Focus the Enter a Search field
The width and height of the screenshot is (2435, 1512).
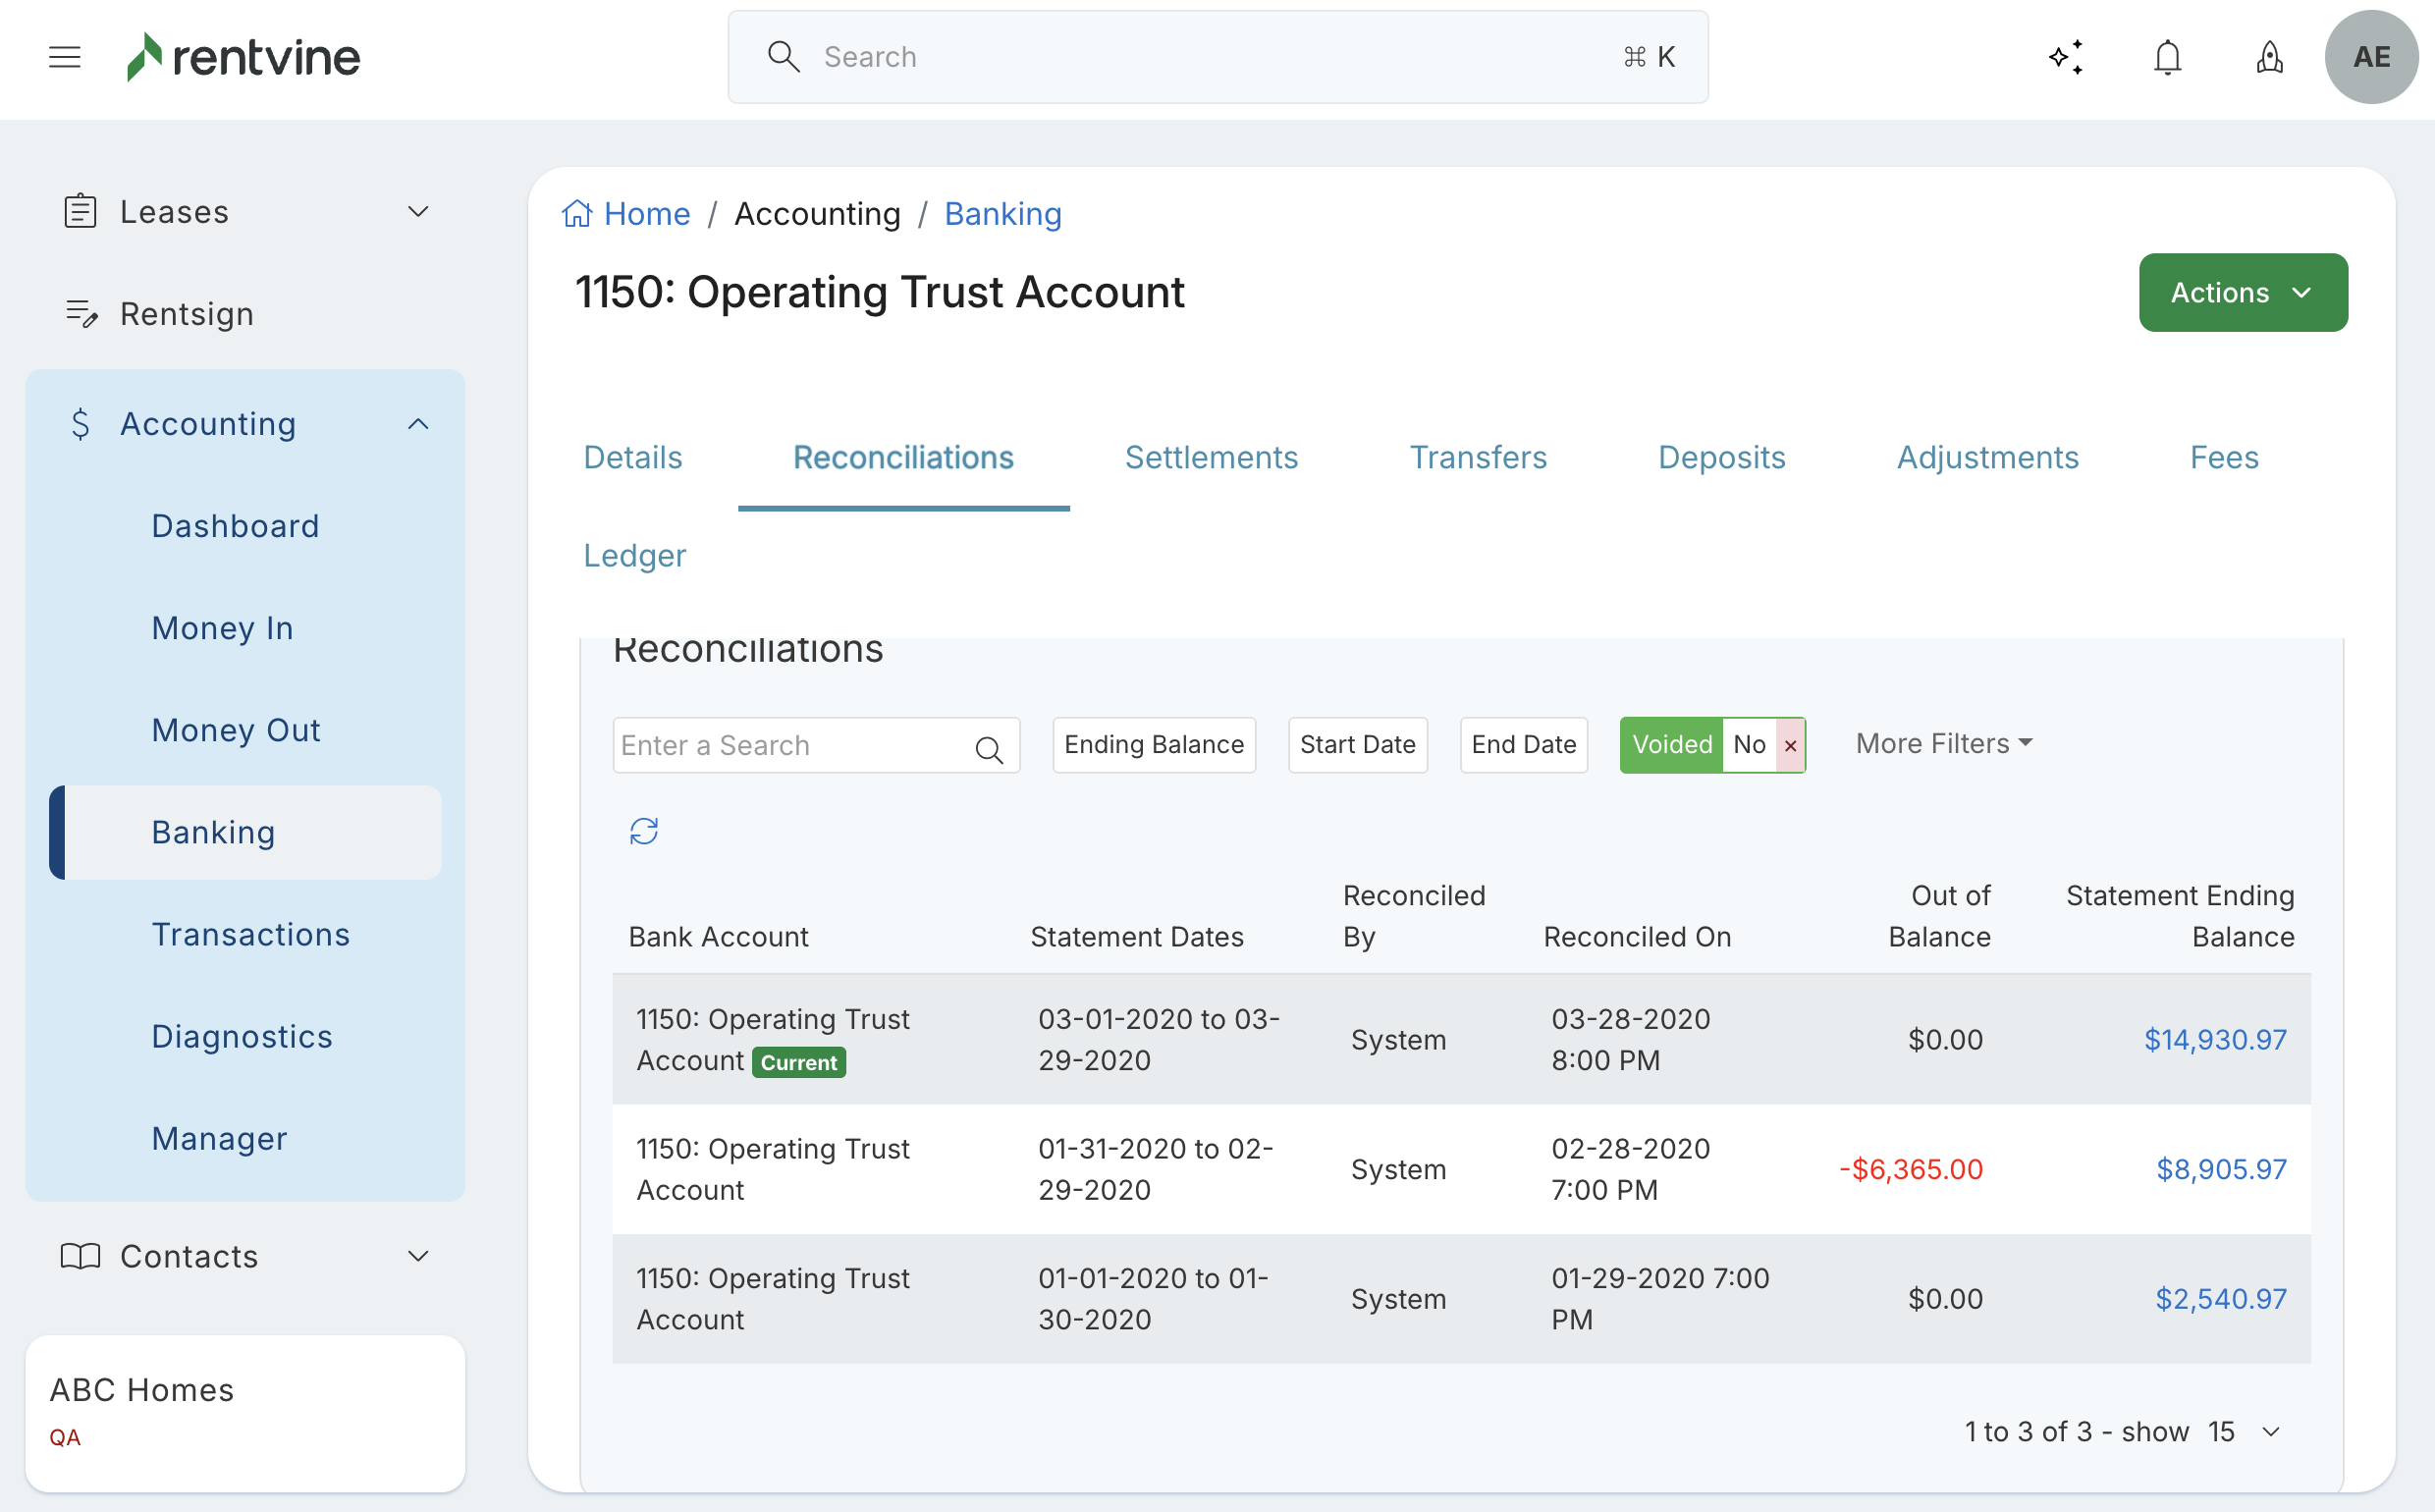[790, 745]
